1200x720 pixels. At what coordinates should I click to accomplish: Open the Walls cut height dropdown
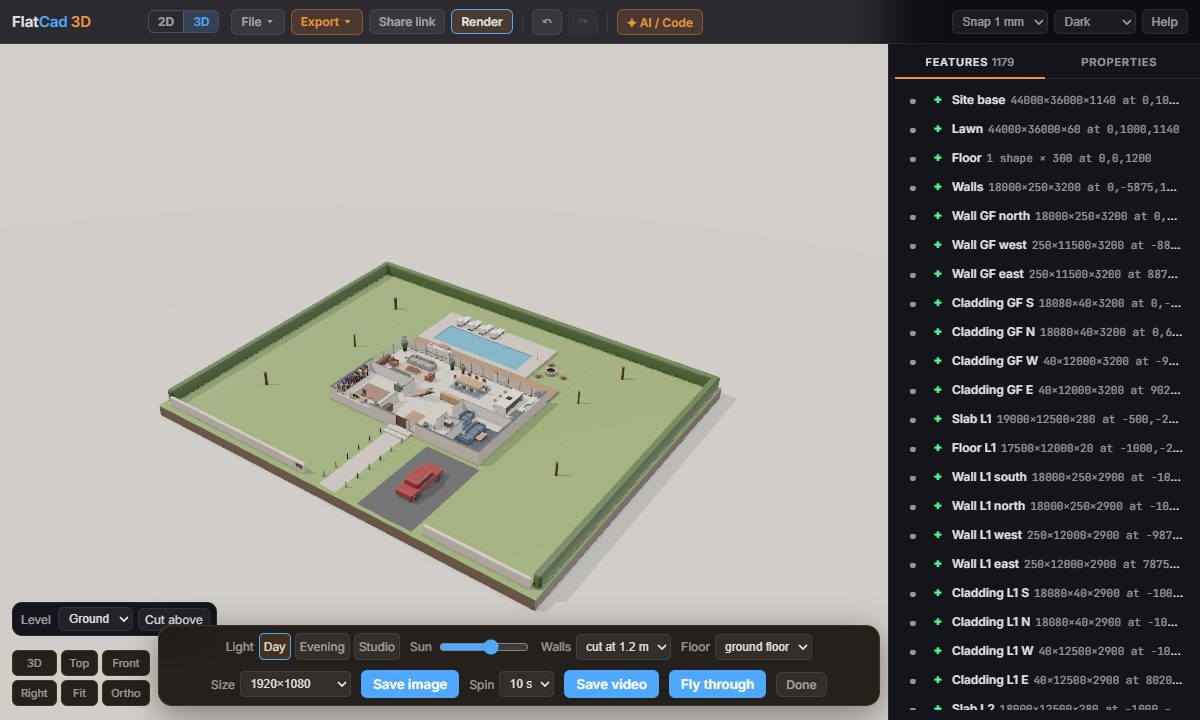[x=623, y=647]
